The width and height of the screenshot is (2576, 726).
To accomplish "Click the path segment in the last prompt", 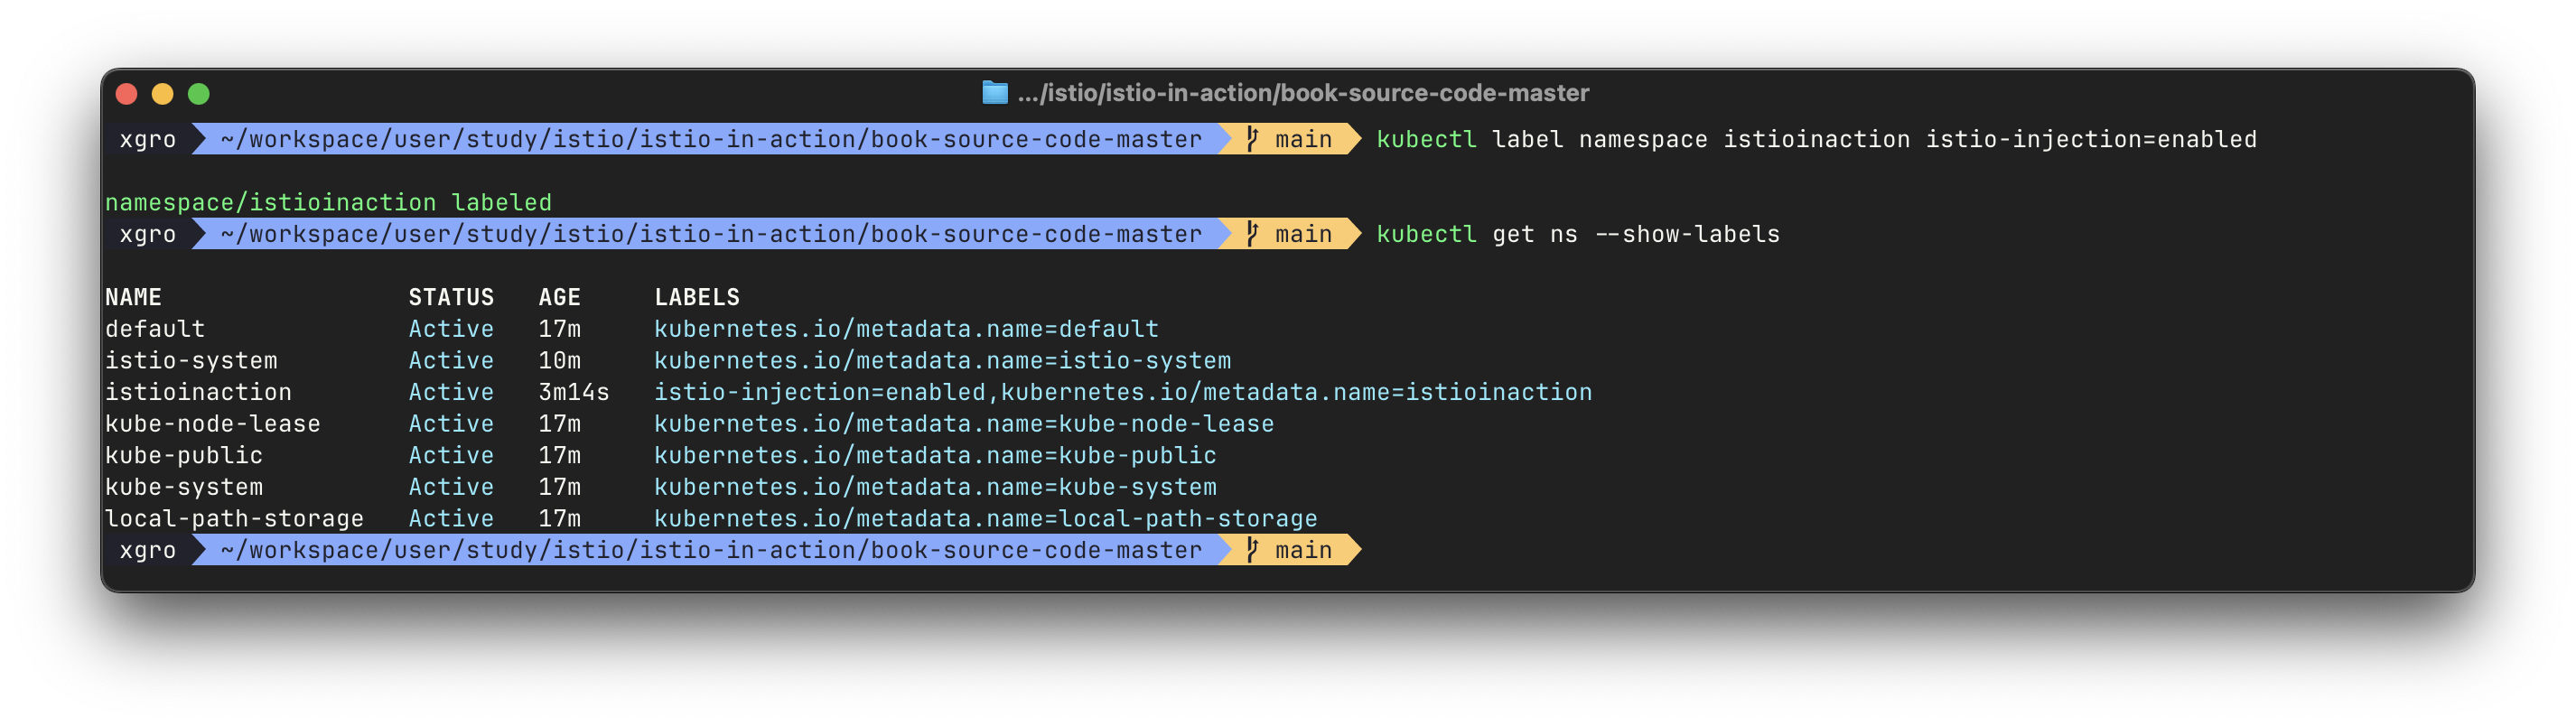I will coord(711,550).
